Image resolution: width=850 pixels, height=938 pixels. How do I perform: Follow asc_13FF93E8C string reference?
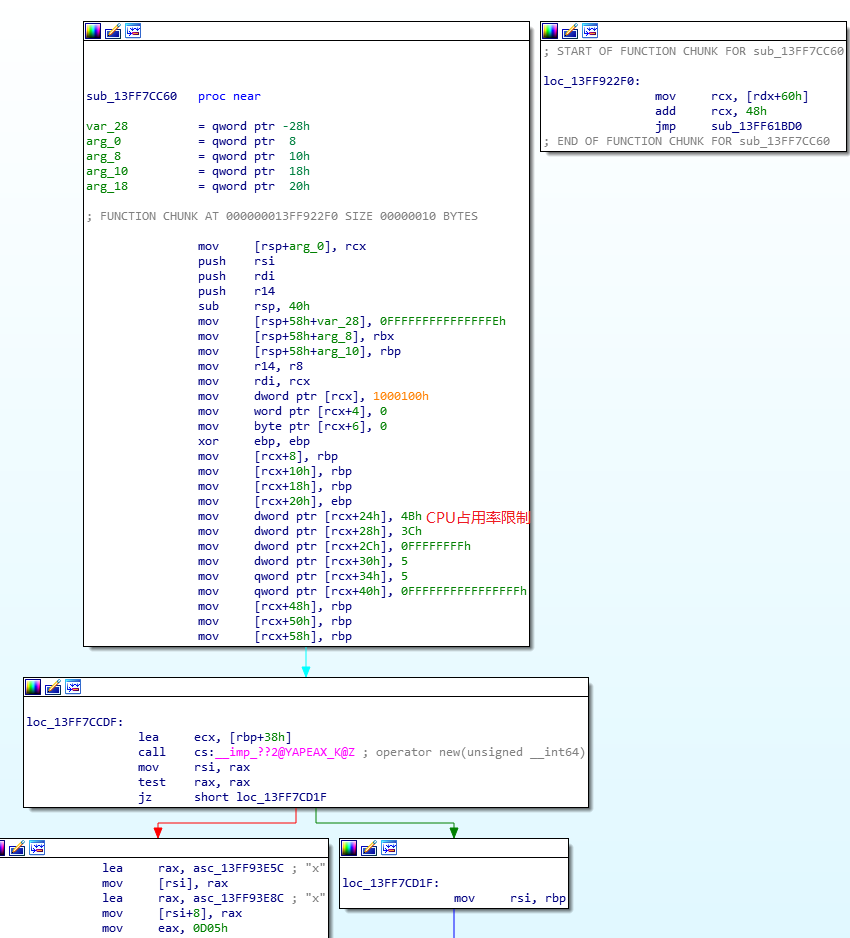click(x=238, y=898)
